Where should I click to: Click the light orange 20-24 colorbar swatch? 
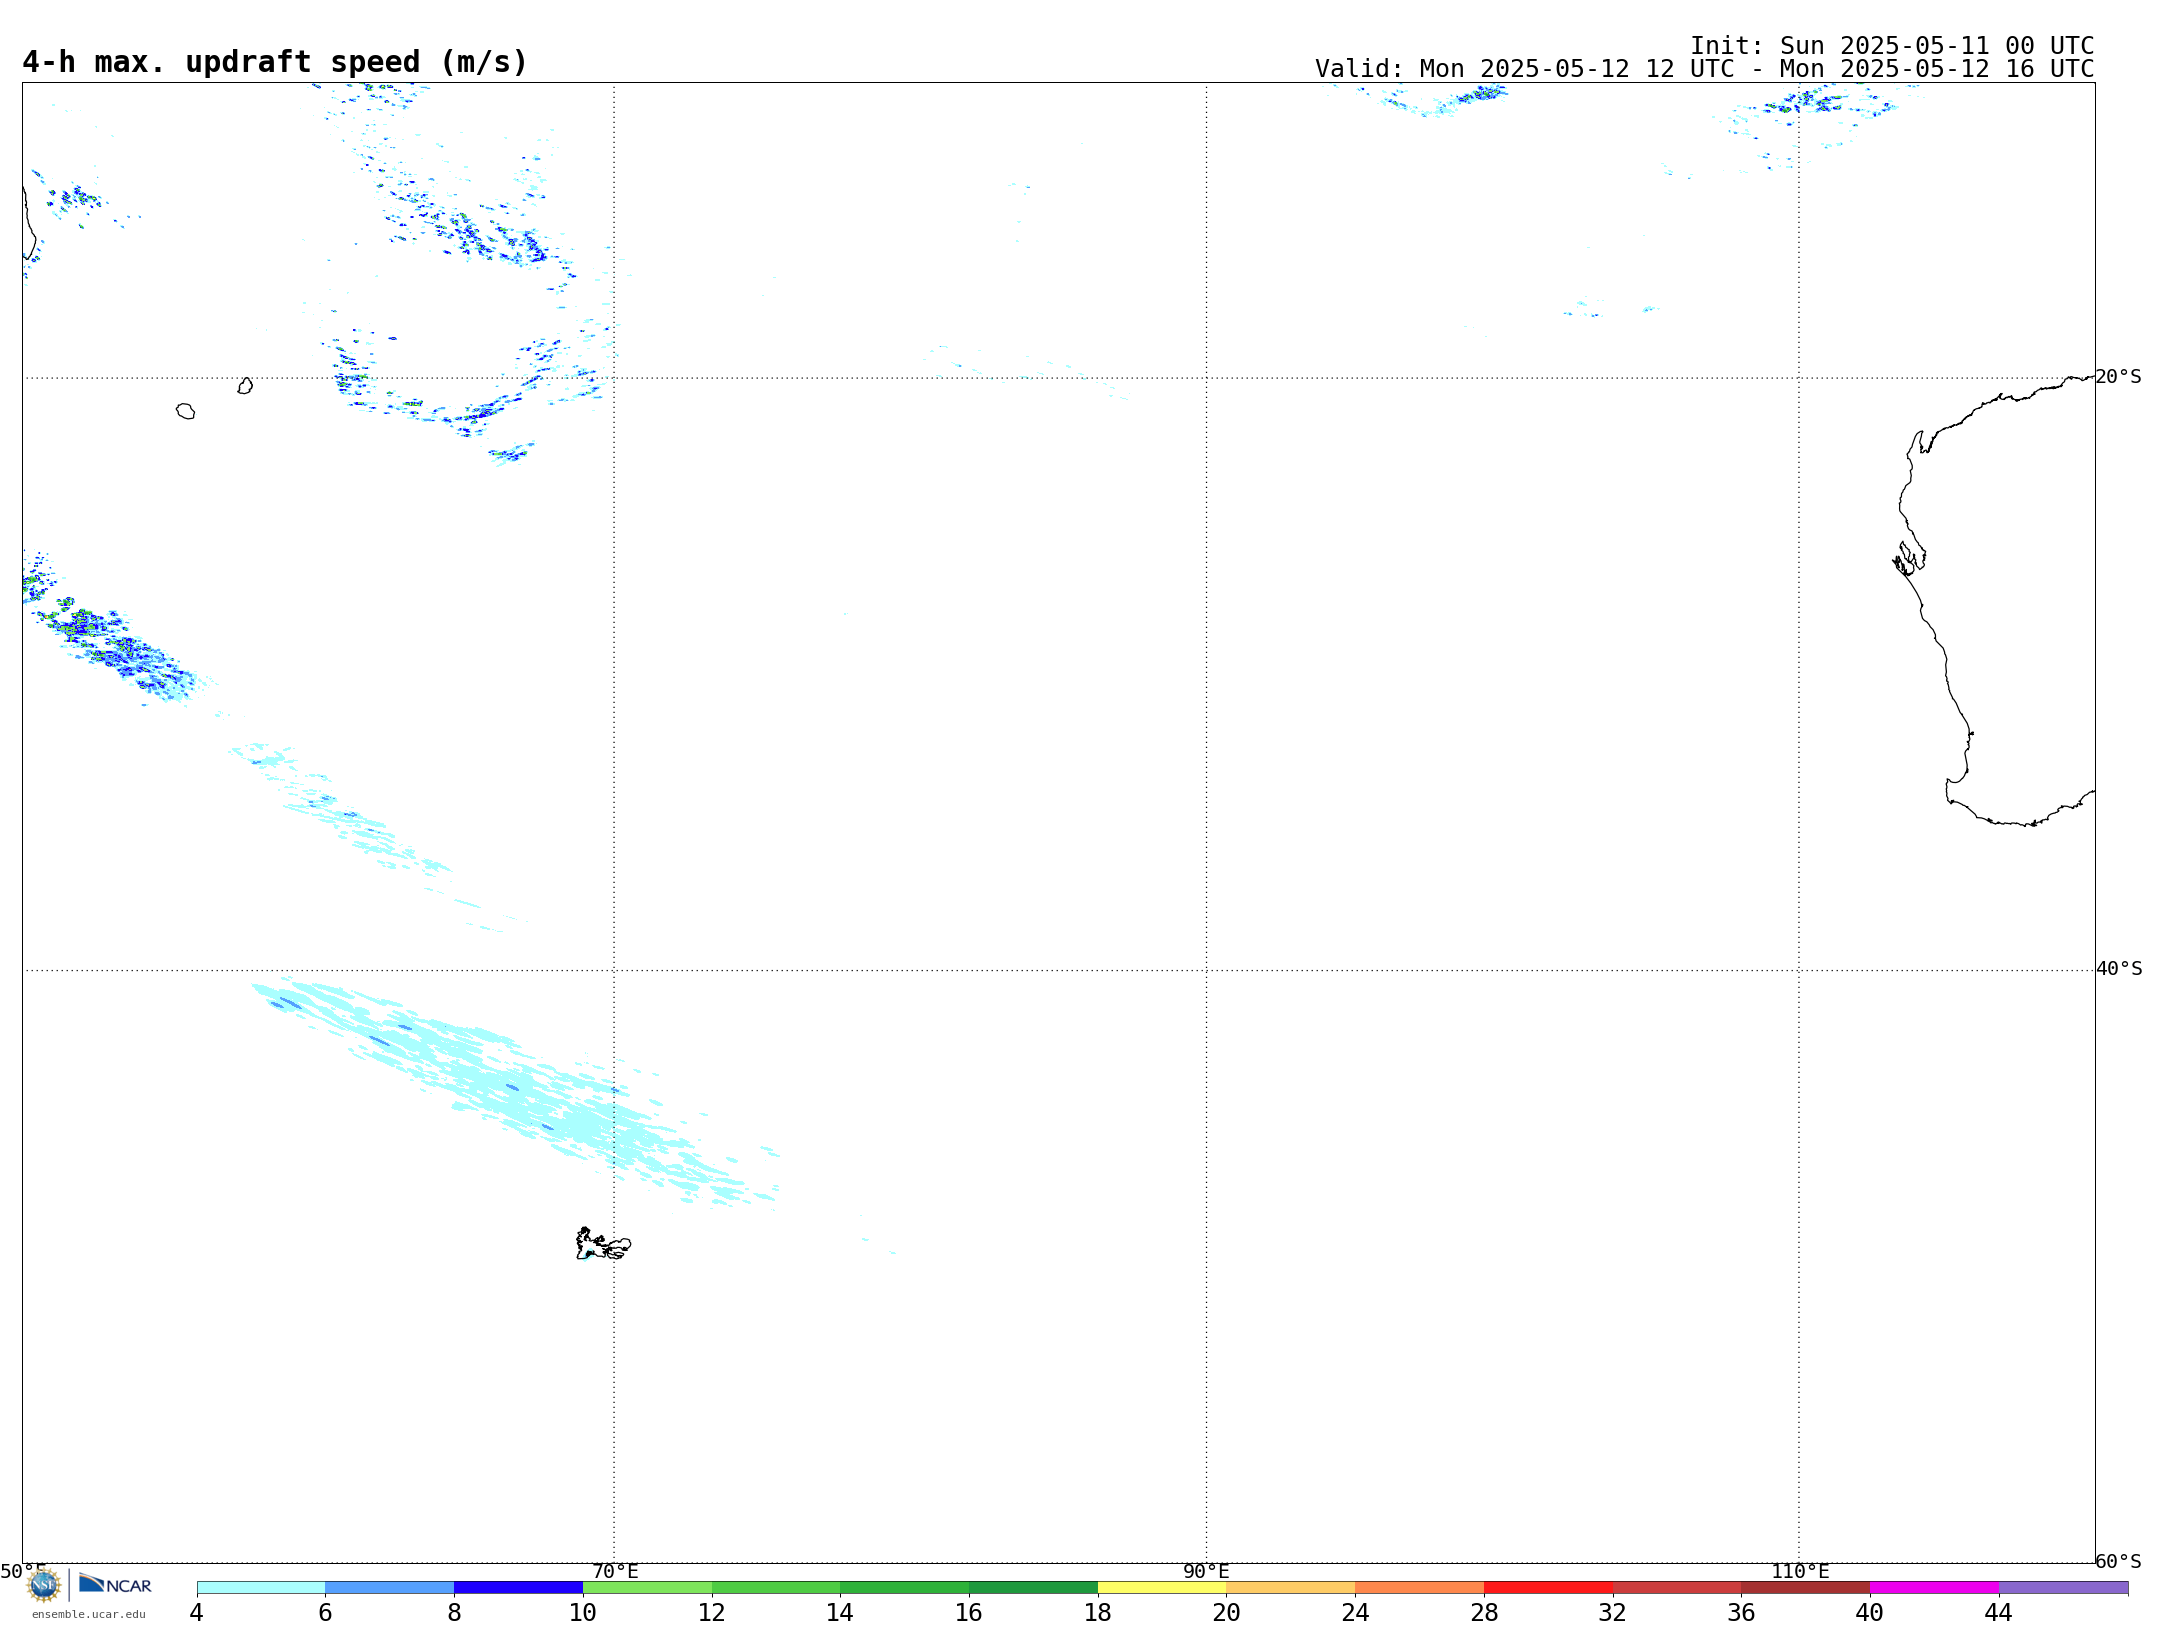(1291, 1588)
